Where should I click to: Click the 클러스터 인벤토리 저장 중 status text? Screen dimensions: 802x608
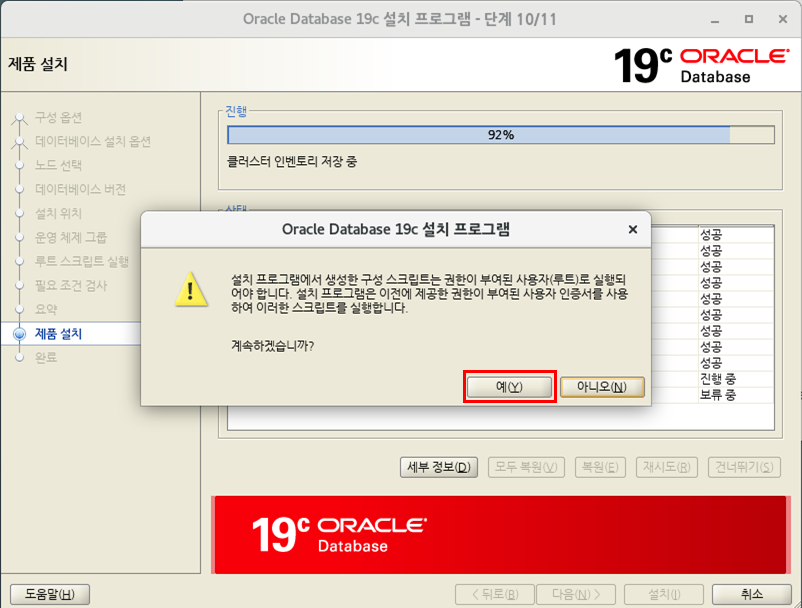pyautogui.click(x=292, y=162)
